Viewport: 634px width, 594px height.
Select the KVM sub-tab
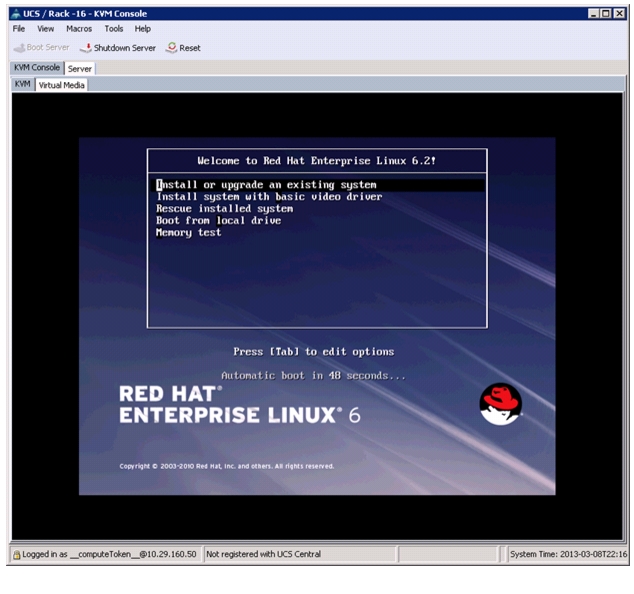pos(23,84)
